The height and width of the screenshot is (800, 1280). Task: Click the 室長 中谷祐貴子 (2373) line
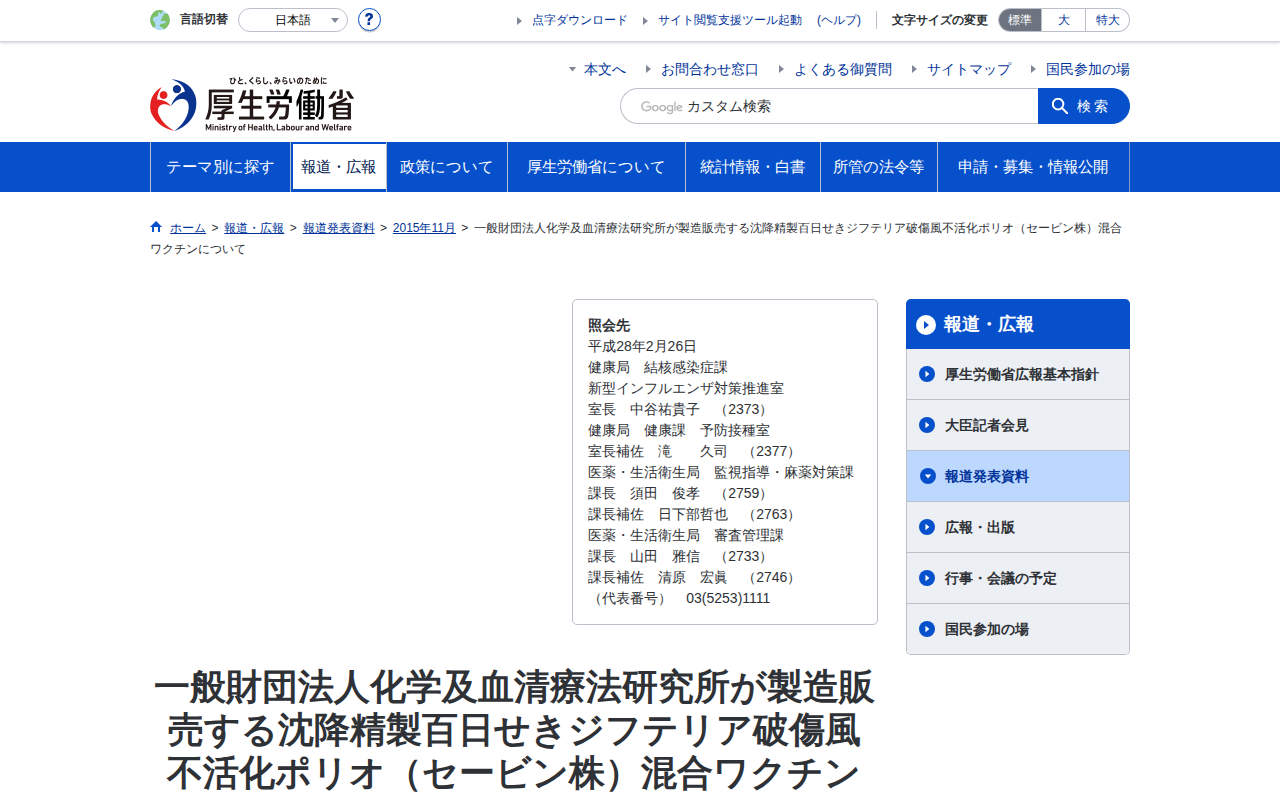coord(679,409)
